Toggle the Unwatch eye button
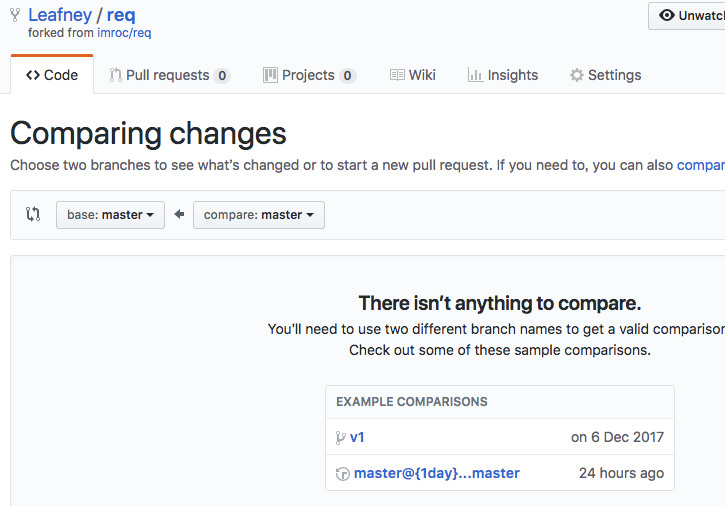 [x=689, y=16]
